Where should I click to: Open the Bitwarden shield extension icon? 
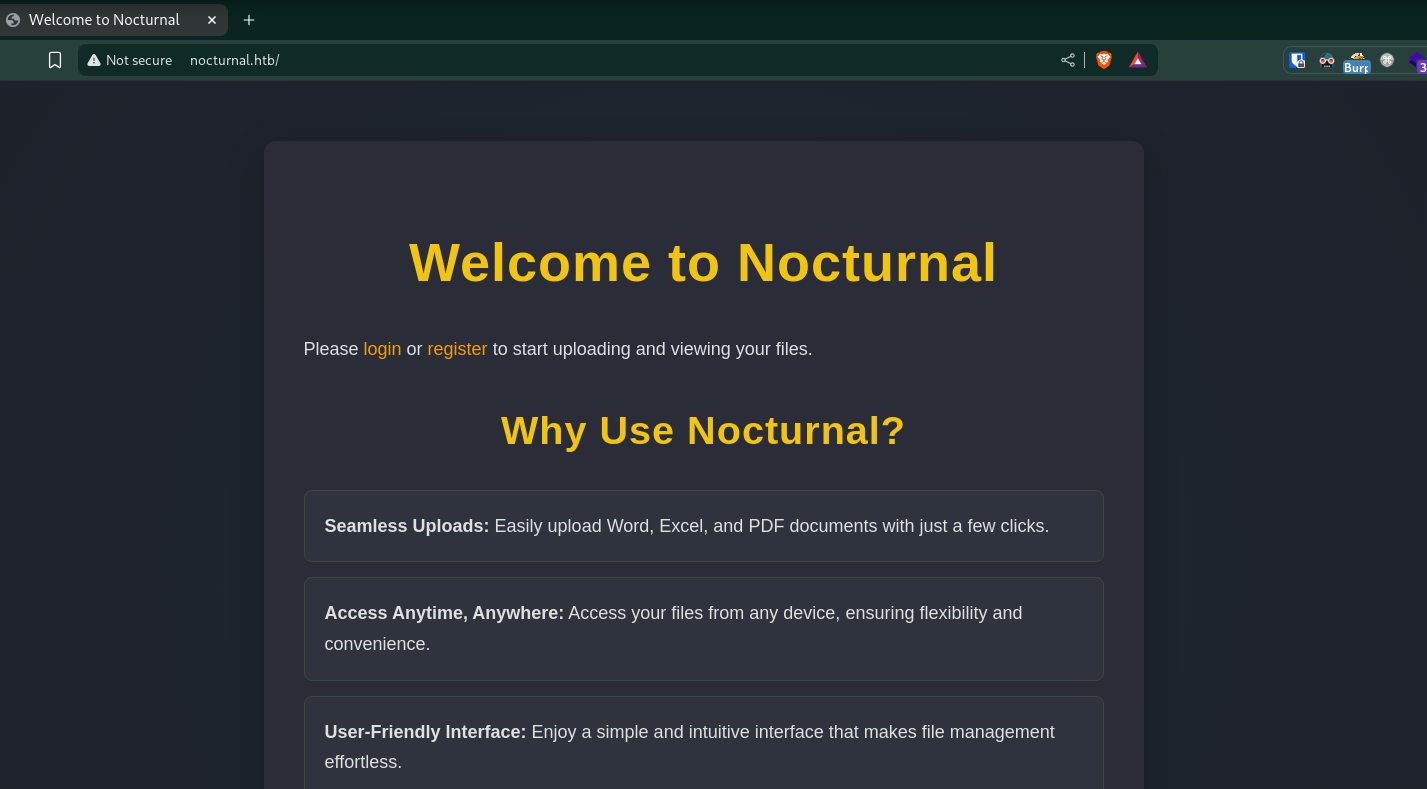coord(1298,60)
